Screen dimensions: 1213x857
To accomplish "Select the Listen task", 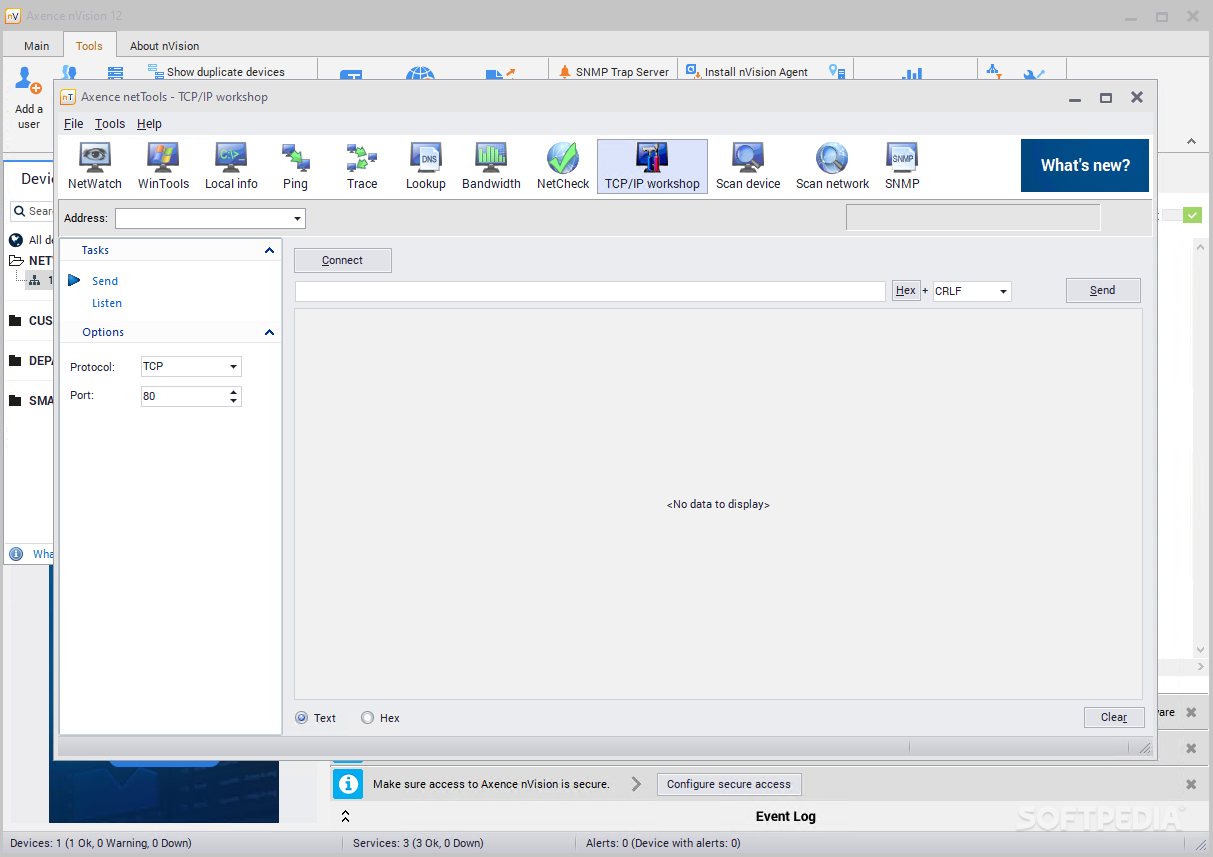I will [107, 303].
